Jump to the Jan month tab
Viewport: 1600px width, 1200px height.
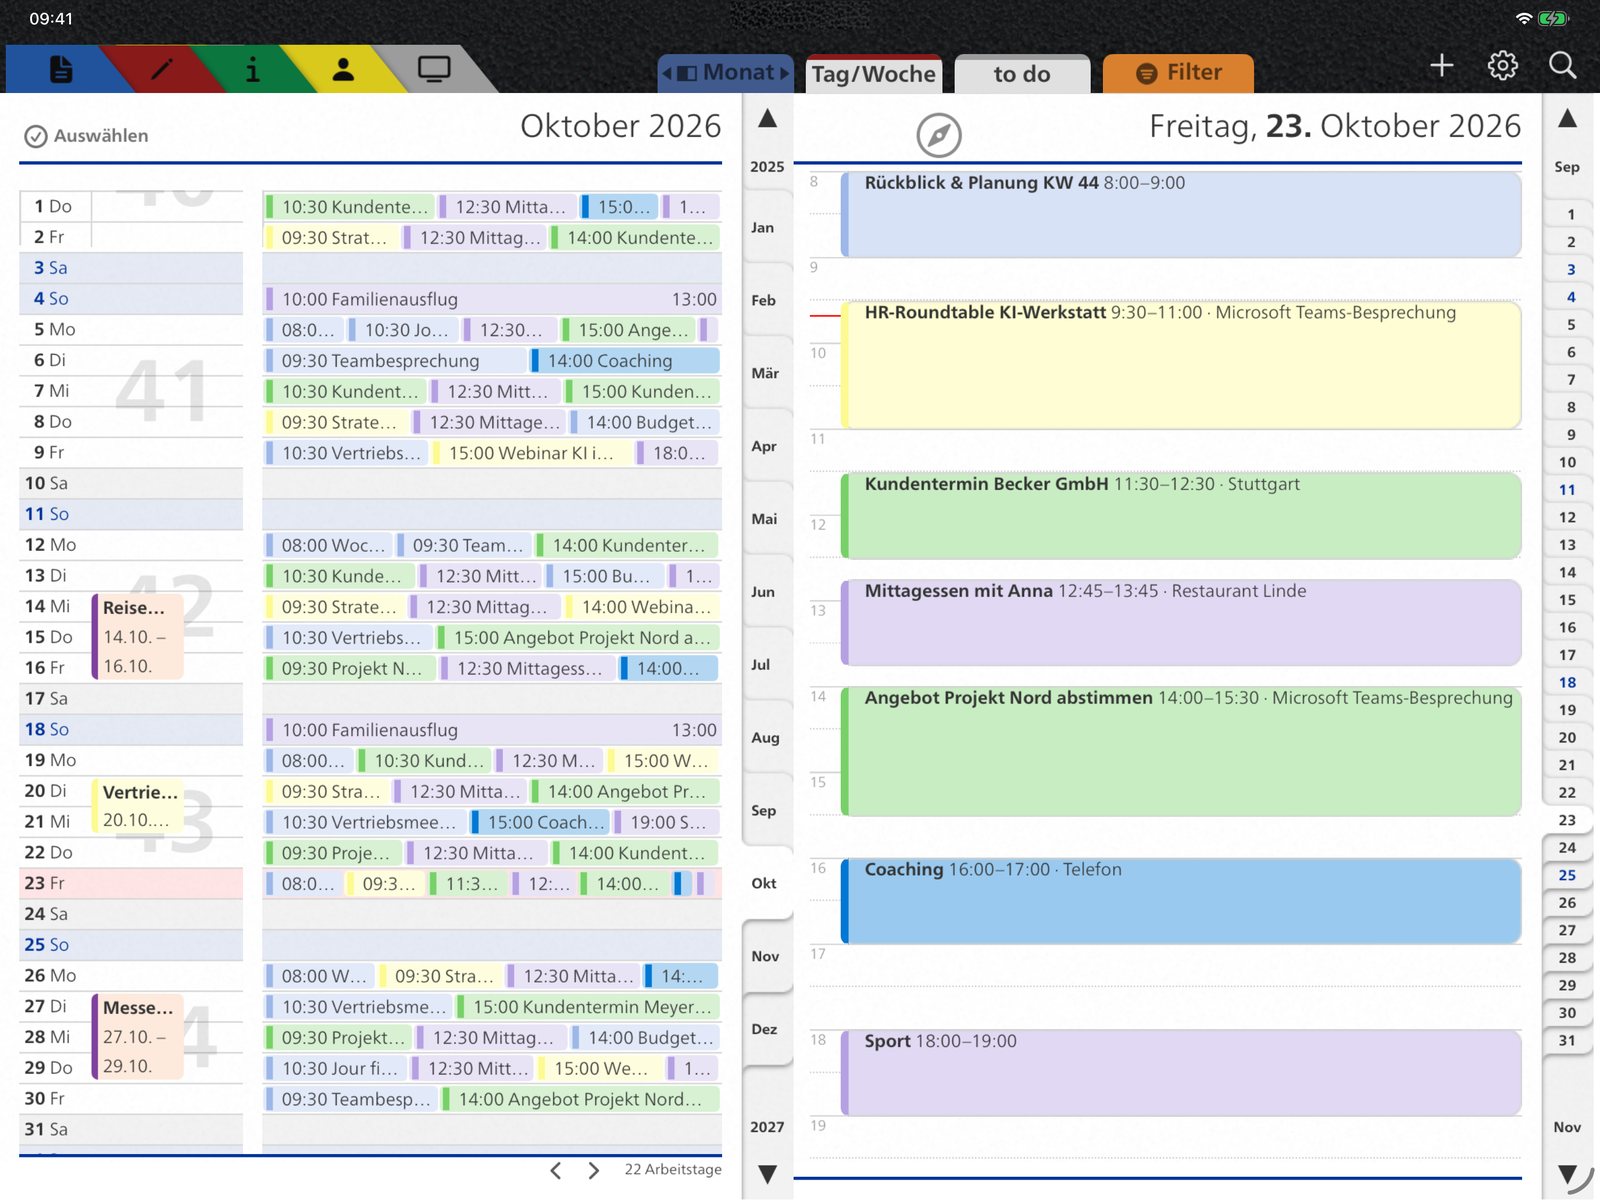(763, 227)
